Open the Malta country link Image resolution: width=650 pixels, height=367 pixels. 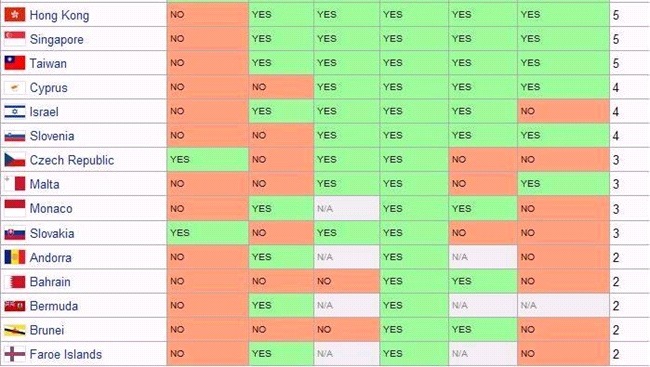44,184
